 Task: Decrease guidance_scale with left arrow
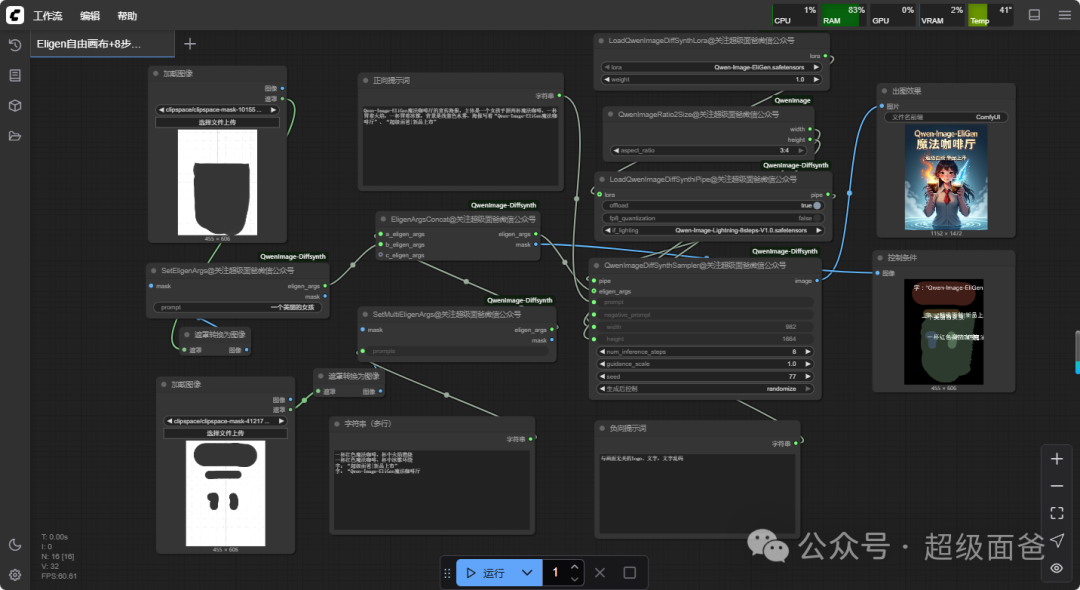[602, 364]
